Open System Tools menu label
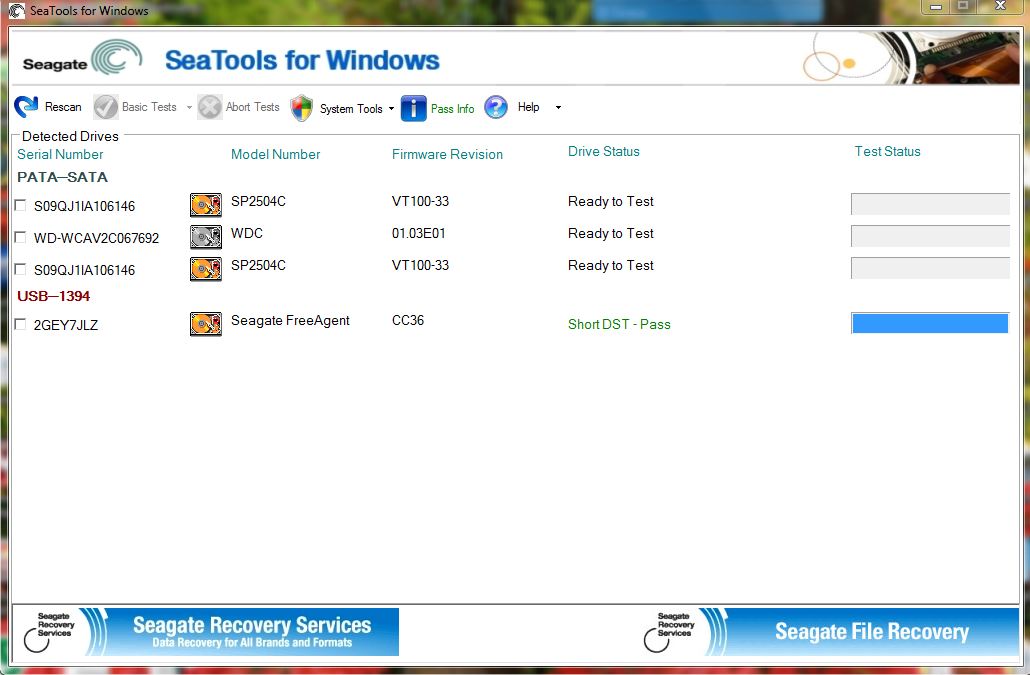The image size is (1030, 675). tap(351, 109)
